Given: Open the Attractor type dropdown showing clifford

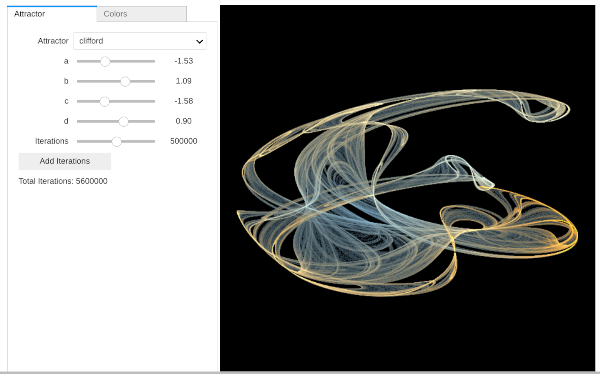Looking at the screenshot, I should tap(140, 41).
